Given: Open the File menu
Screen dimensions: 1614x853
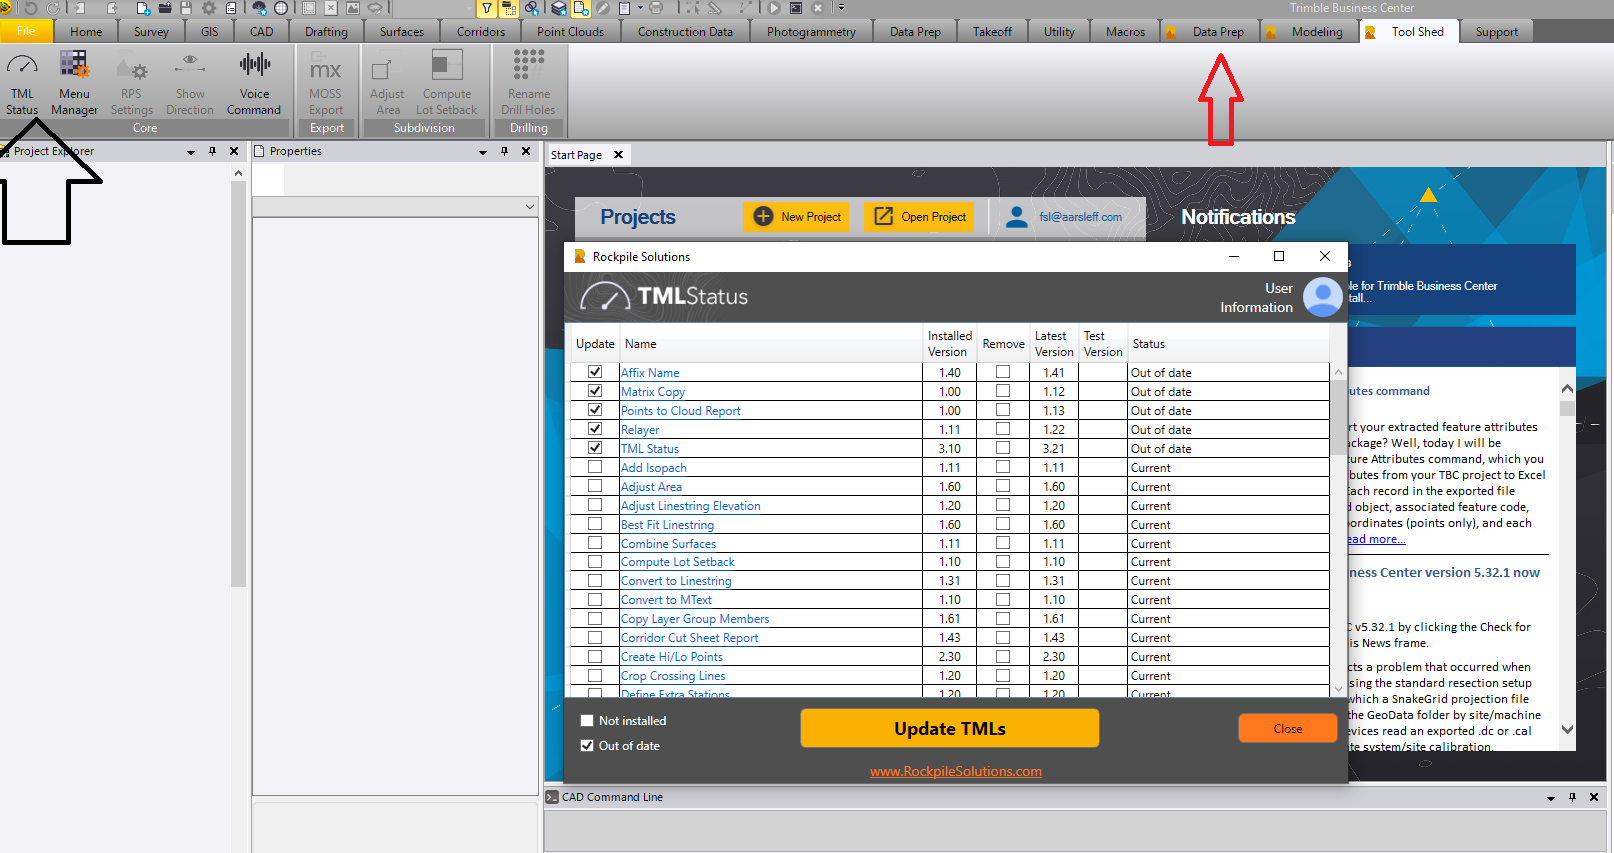Looking at the screenshot, I should tap(26, 31).
